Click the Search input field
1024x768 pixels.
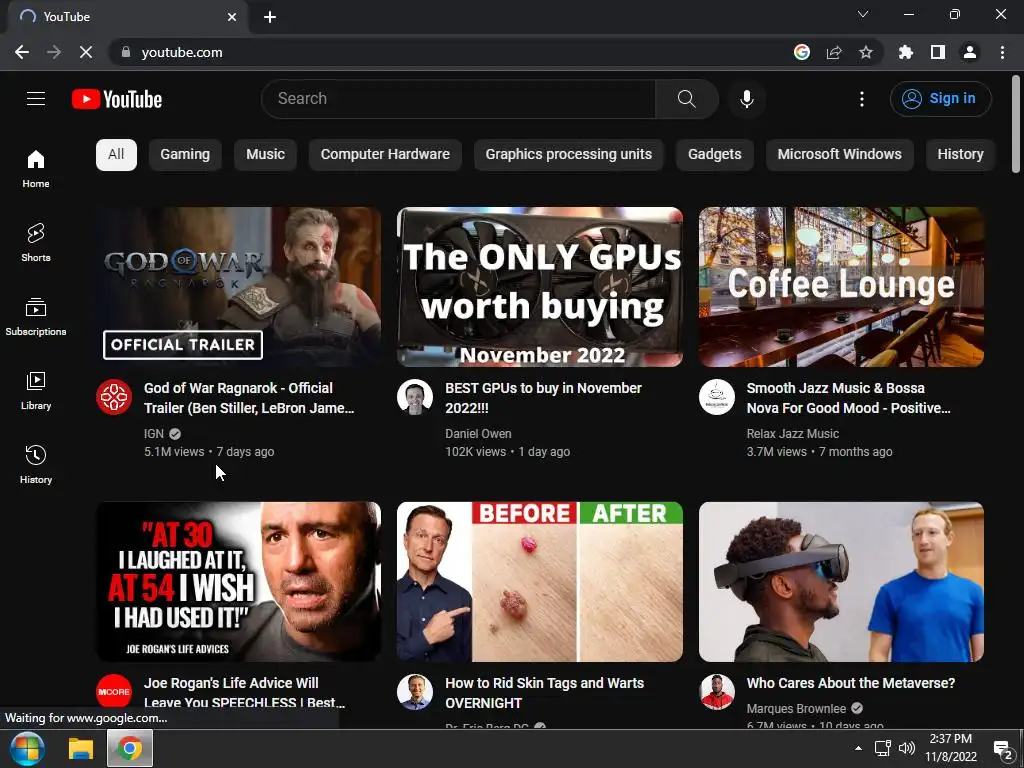(x=458, y=99)
